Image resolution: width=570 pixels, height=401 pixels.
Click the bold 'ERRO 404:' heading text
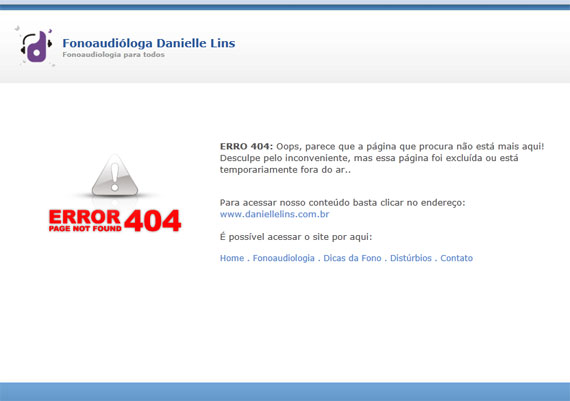(x=246, y=147)
